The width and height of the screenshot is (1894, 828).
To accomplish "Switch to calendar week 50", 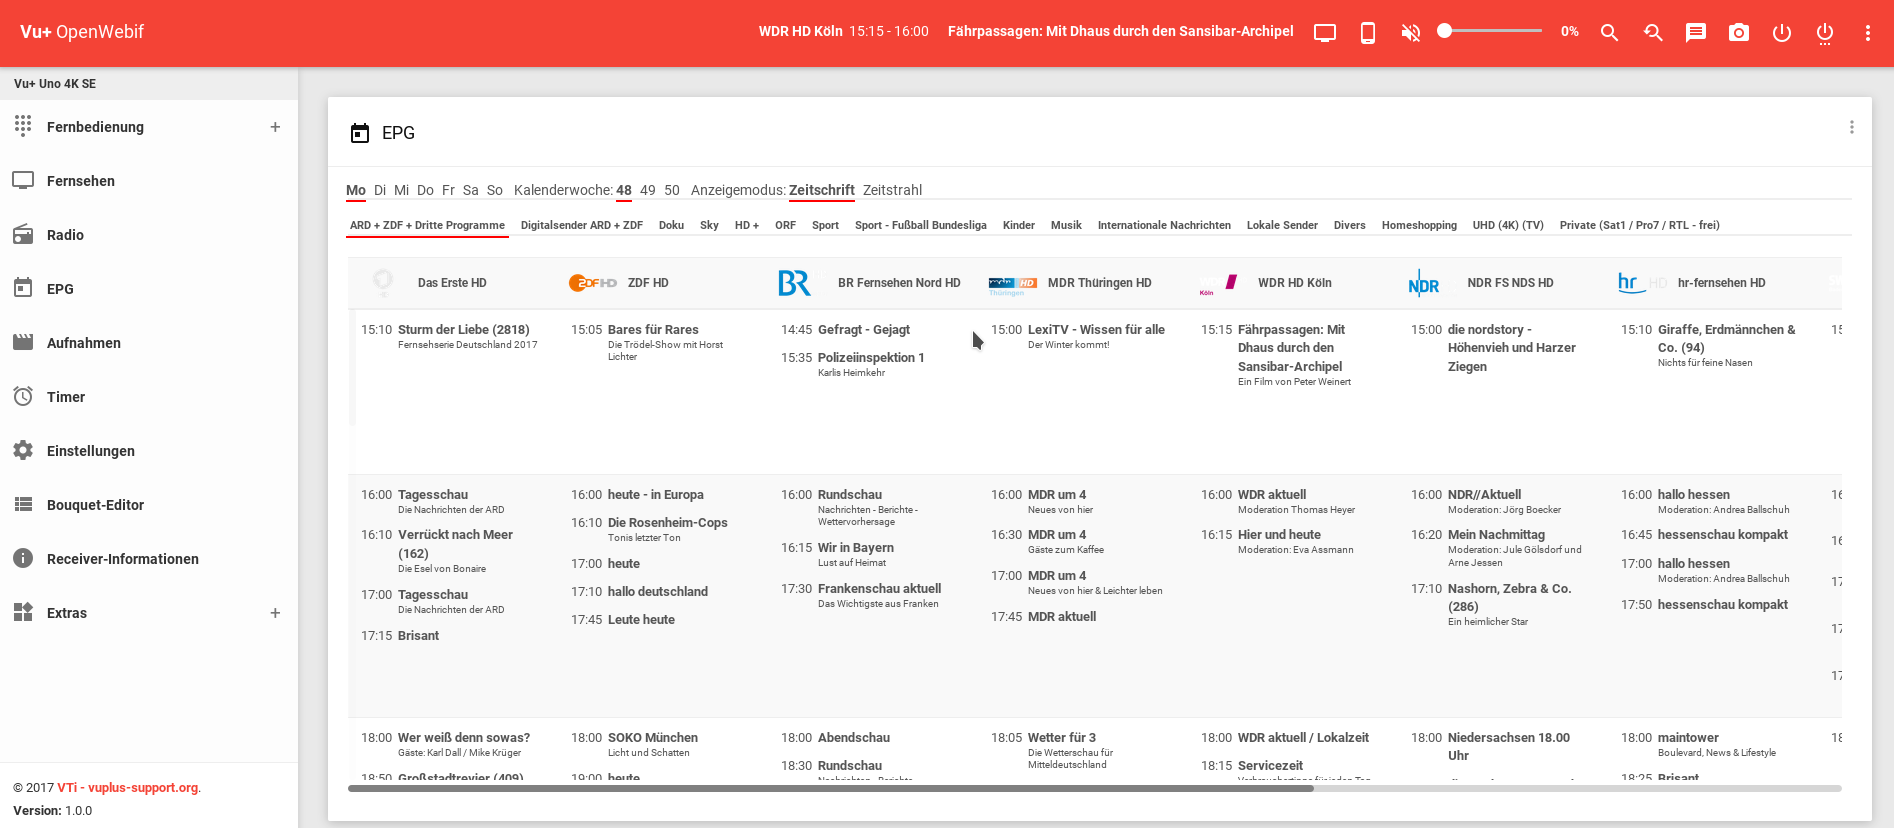I will (672, 190).
